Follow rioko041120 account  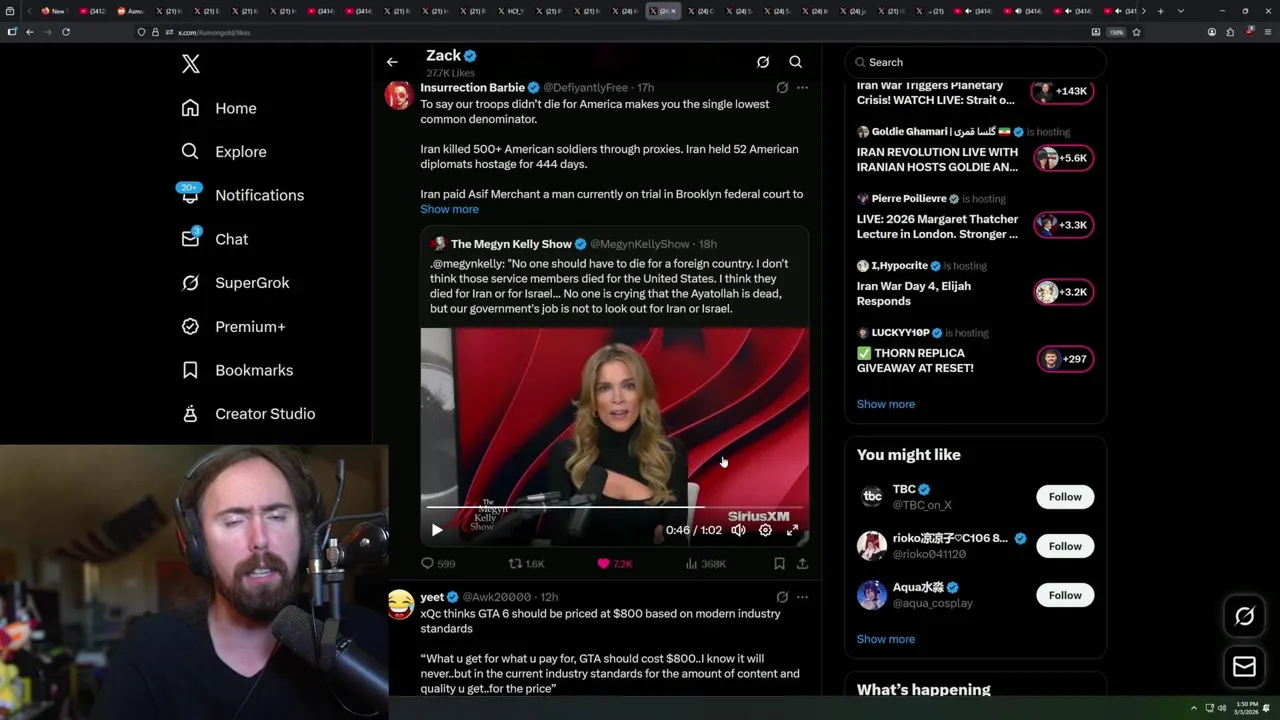[1065, 546]
